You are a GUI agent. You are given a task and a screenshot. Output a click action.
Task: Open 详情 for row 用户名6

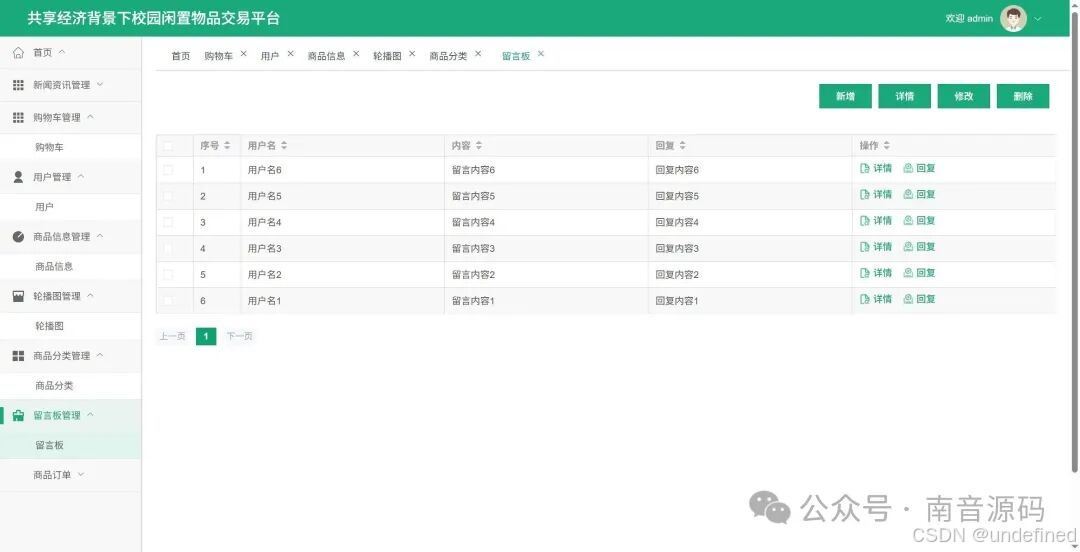tap(876, 168)
